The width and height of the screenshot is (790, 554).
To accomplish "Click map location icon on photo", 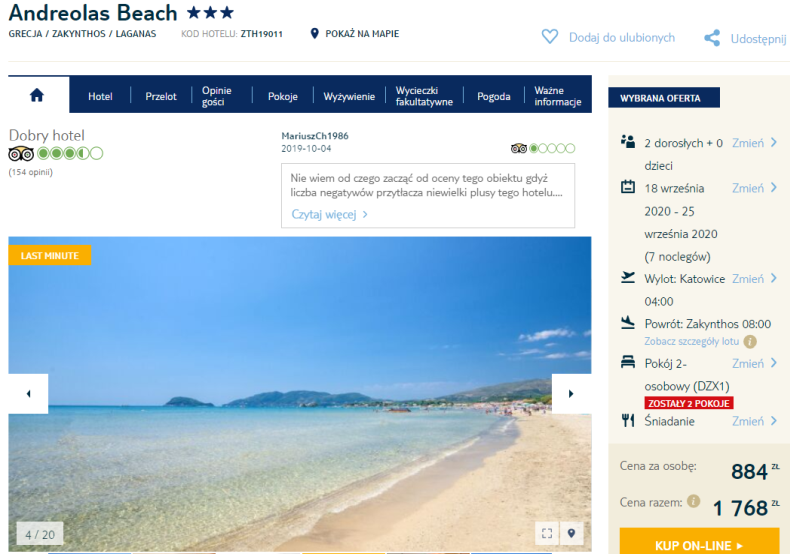I will [x=572, y=533].
